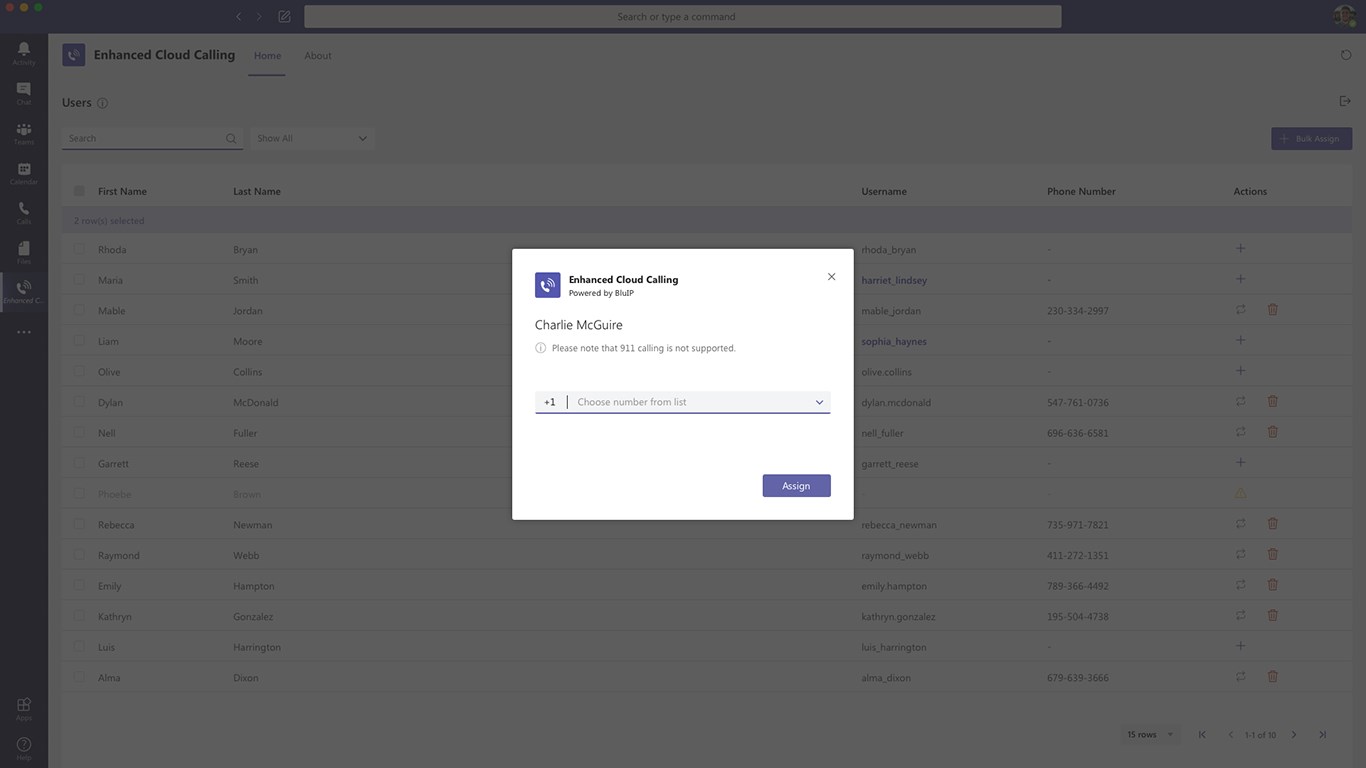This screenshot has height=768, width=1366.
Task: Switch to the About tab
Action: (318, 56)
